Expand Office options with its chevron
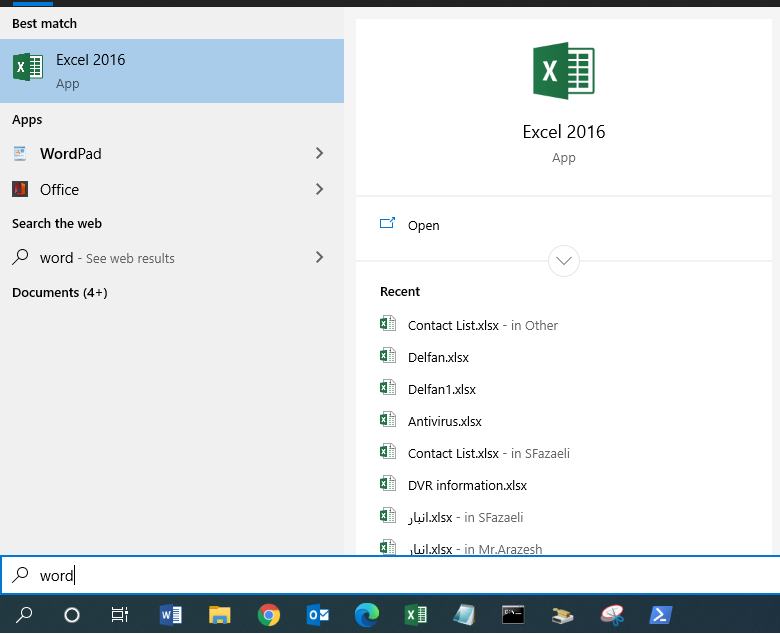Image resolution: width=780 pixels, height=634 pixels. (319, 189)
